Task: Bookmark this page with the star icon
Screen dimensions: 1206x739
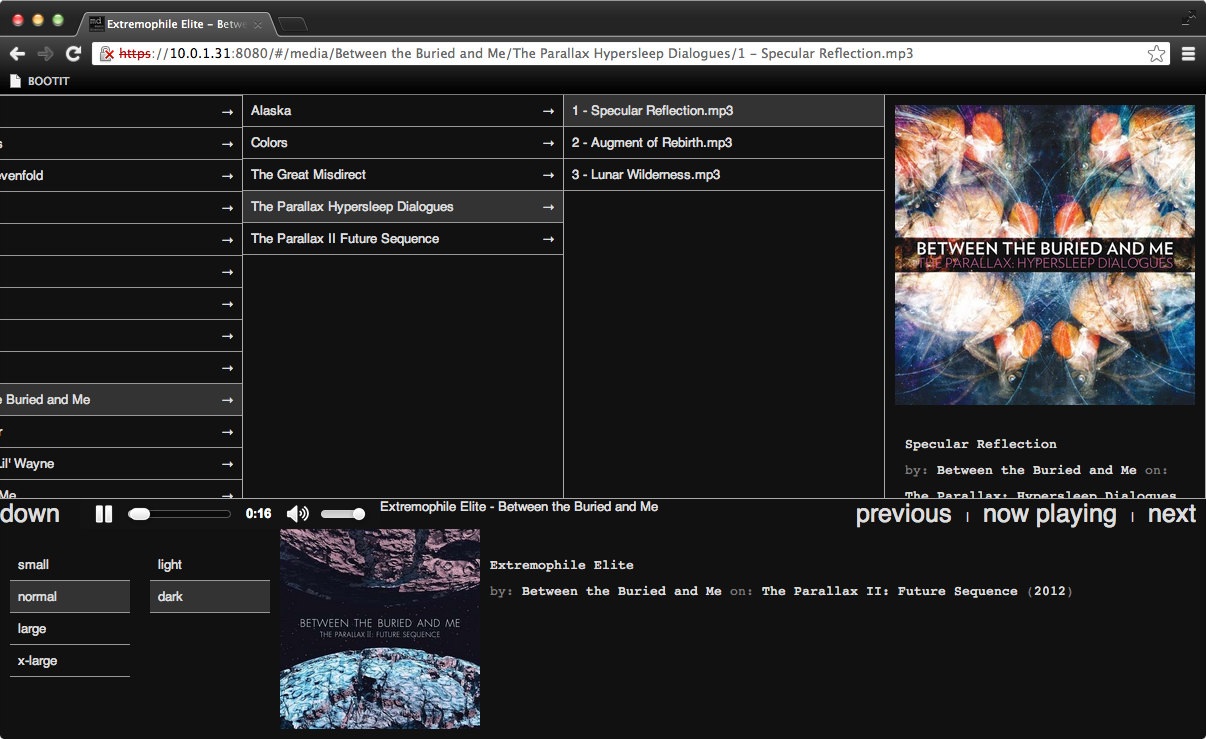Action: click(x=1156, y=54)
